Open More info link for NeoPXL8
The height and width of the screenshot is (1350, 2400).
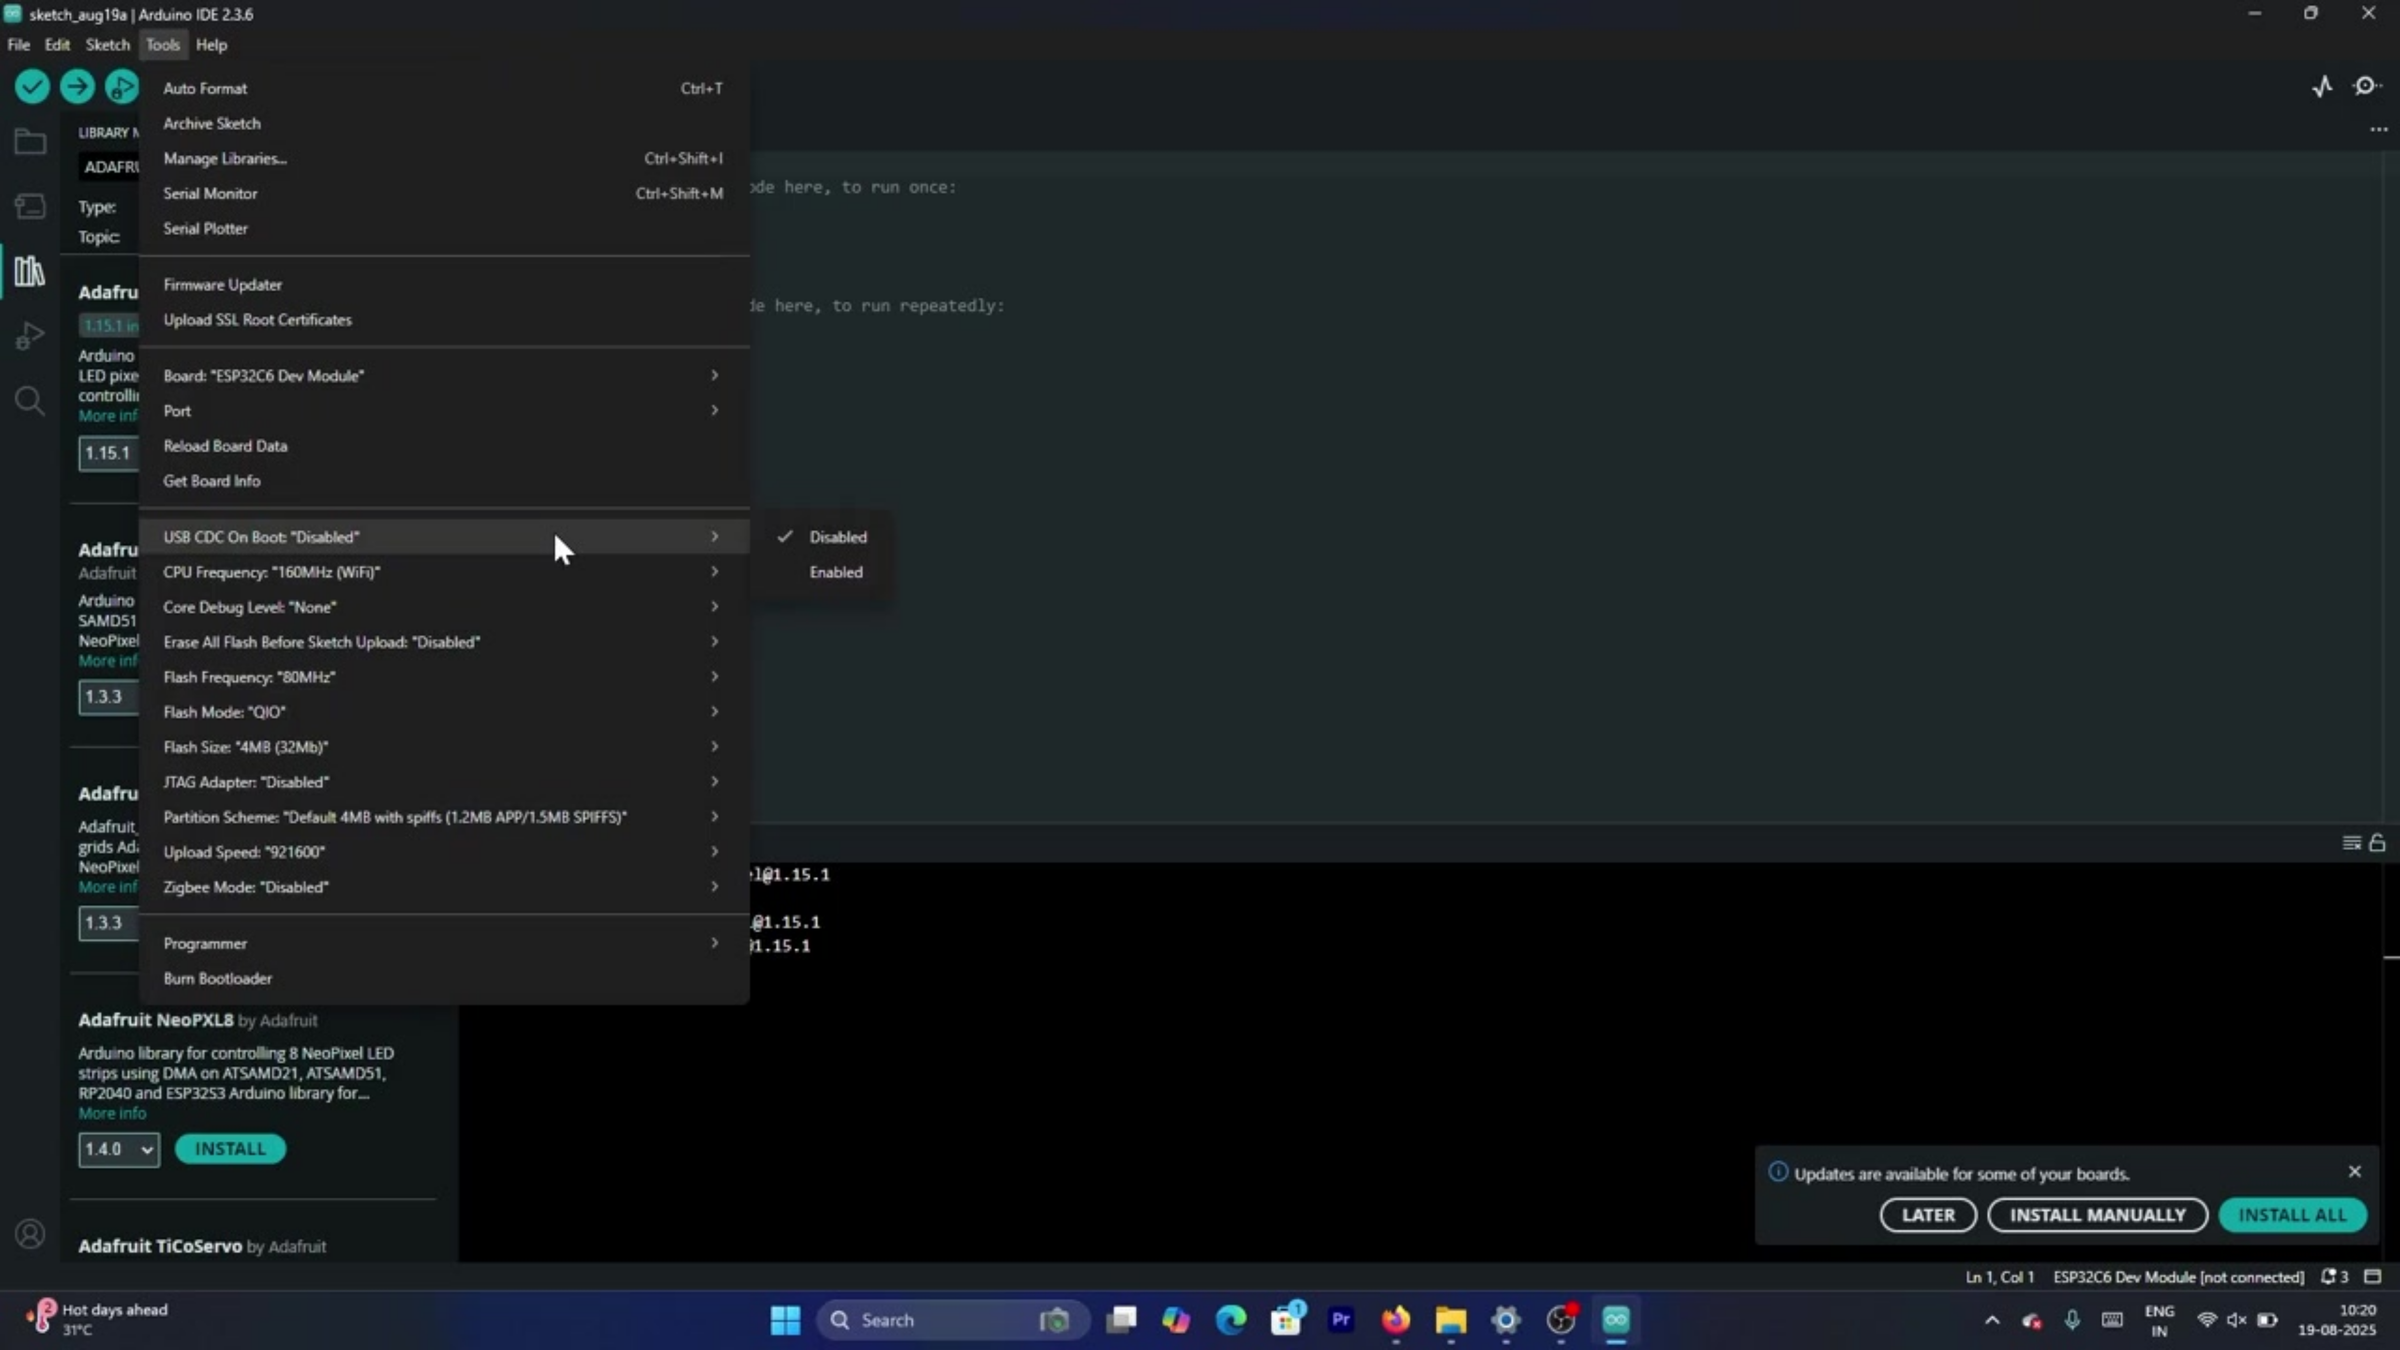112,1113
